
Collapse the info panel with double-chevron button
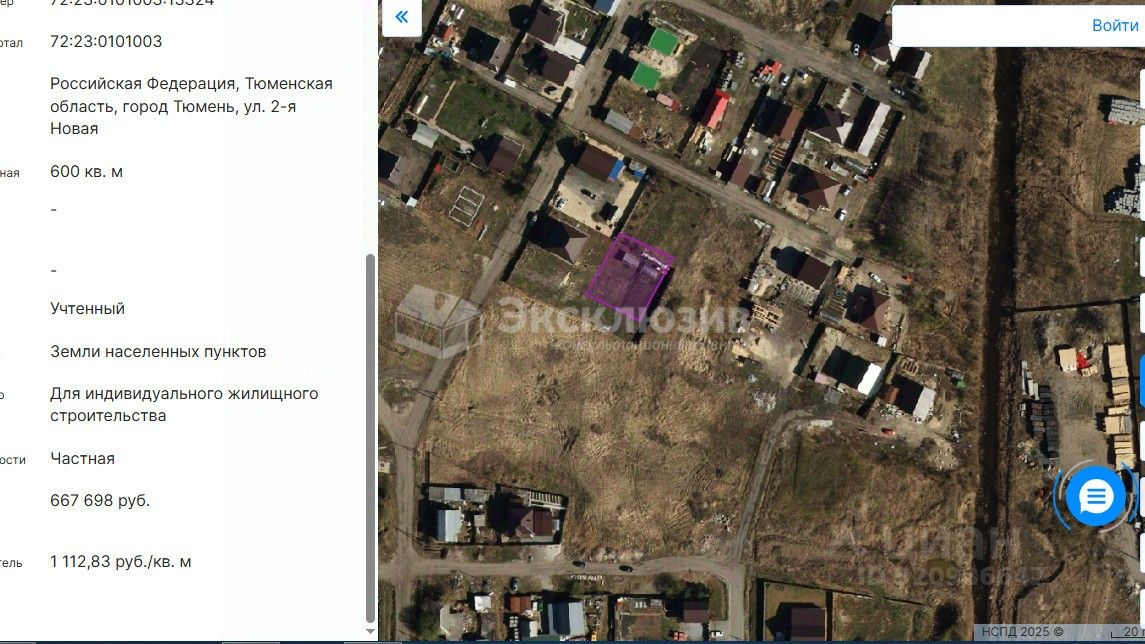coord(401,17)
